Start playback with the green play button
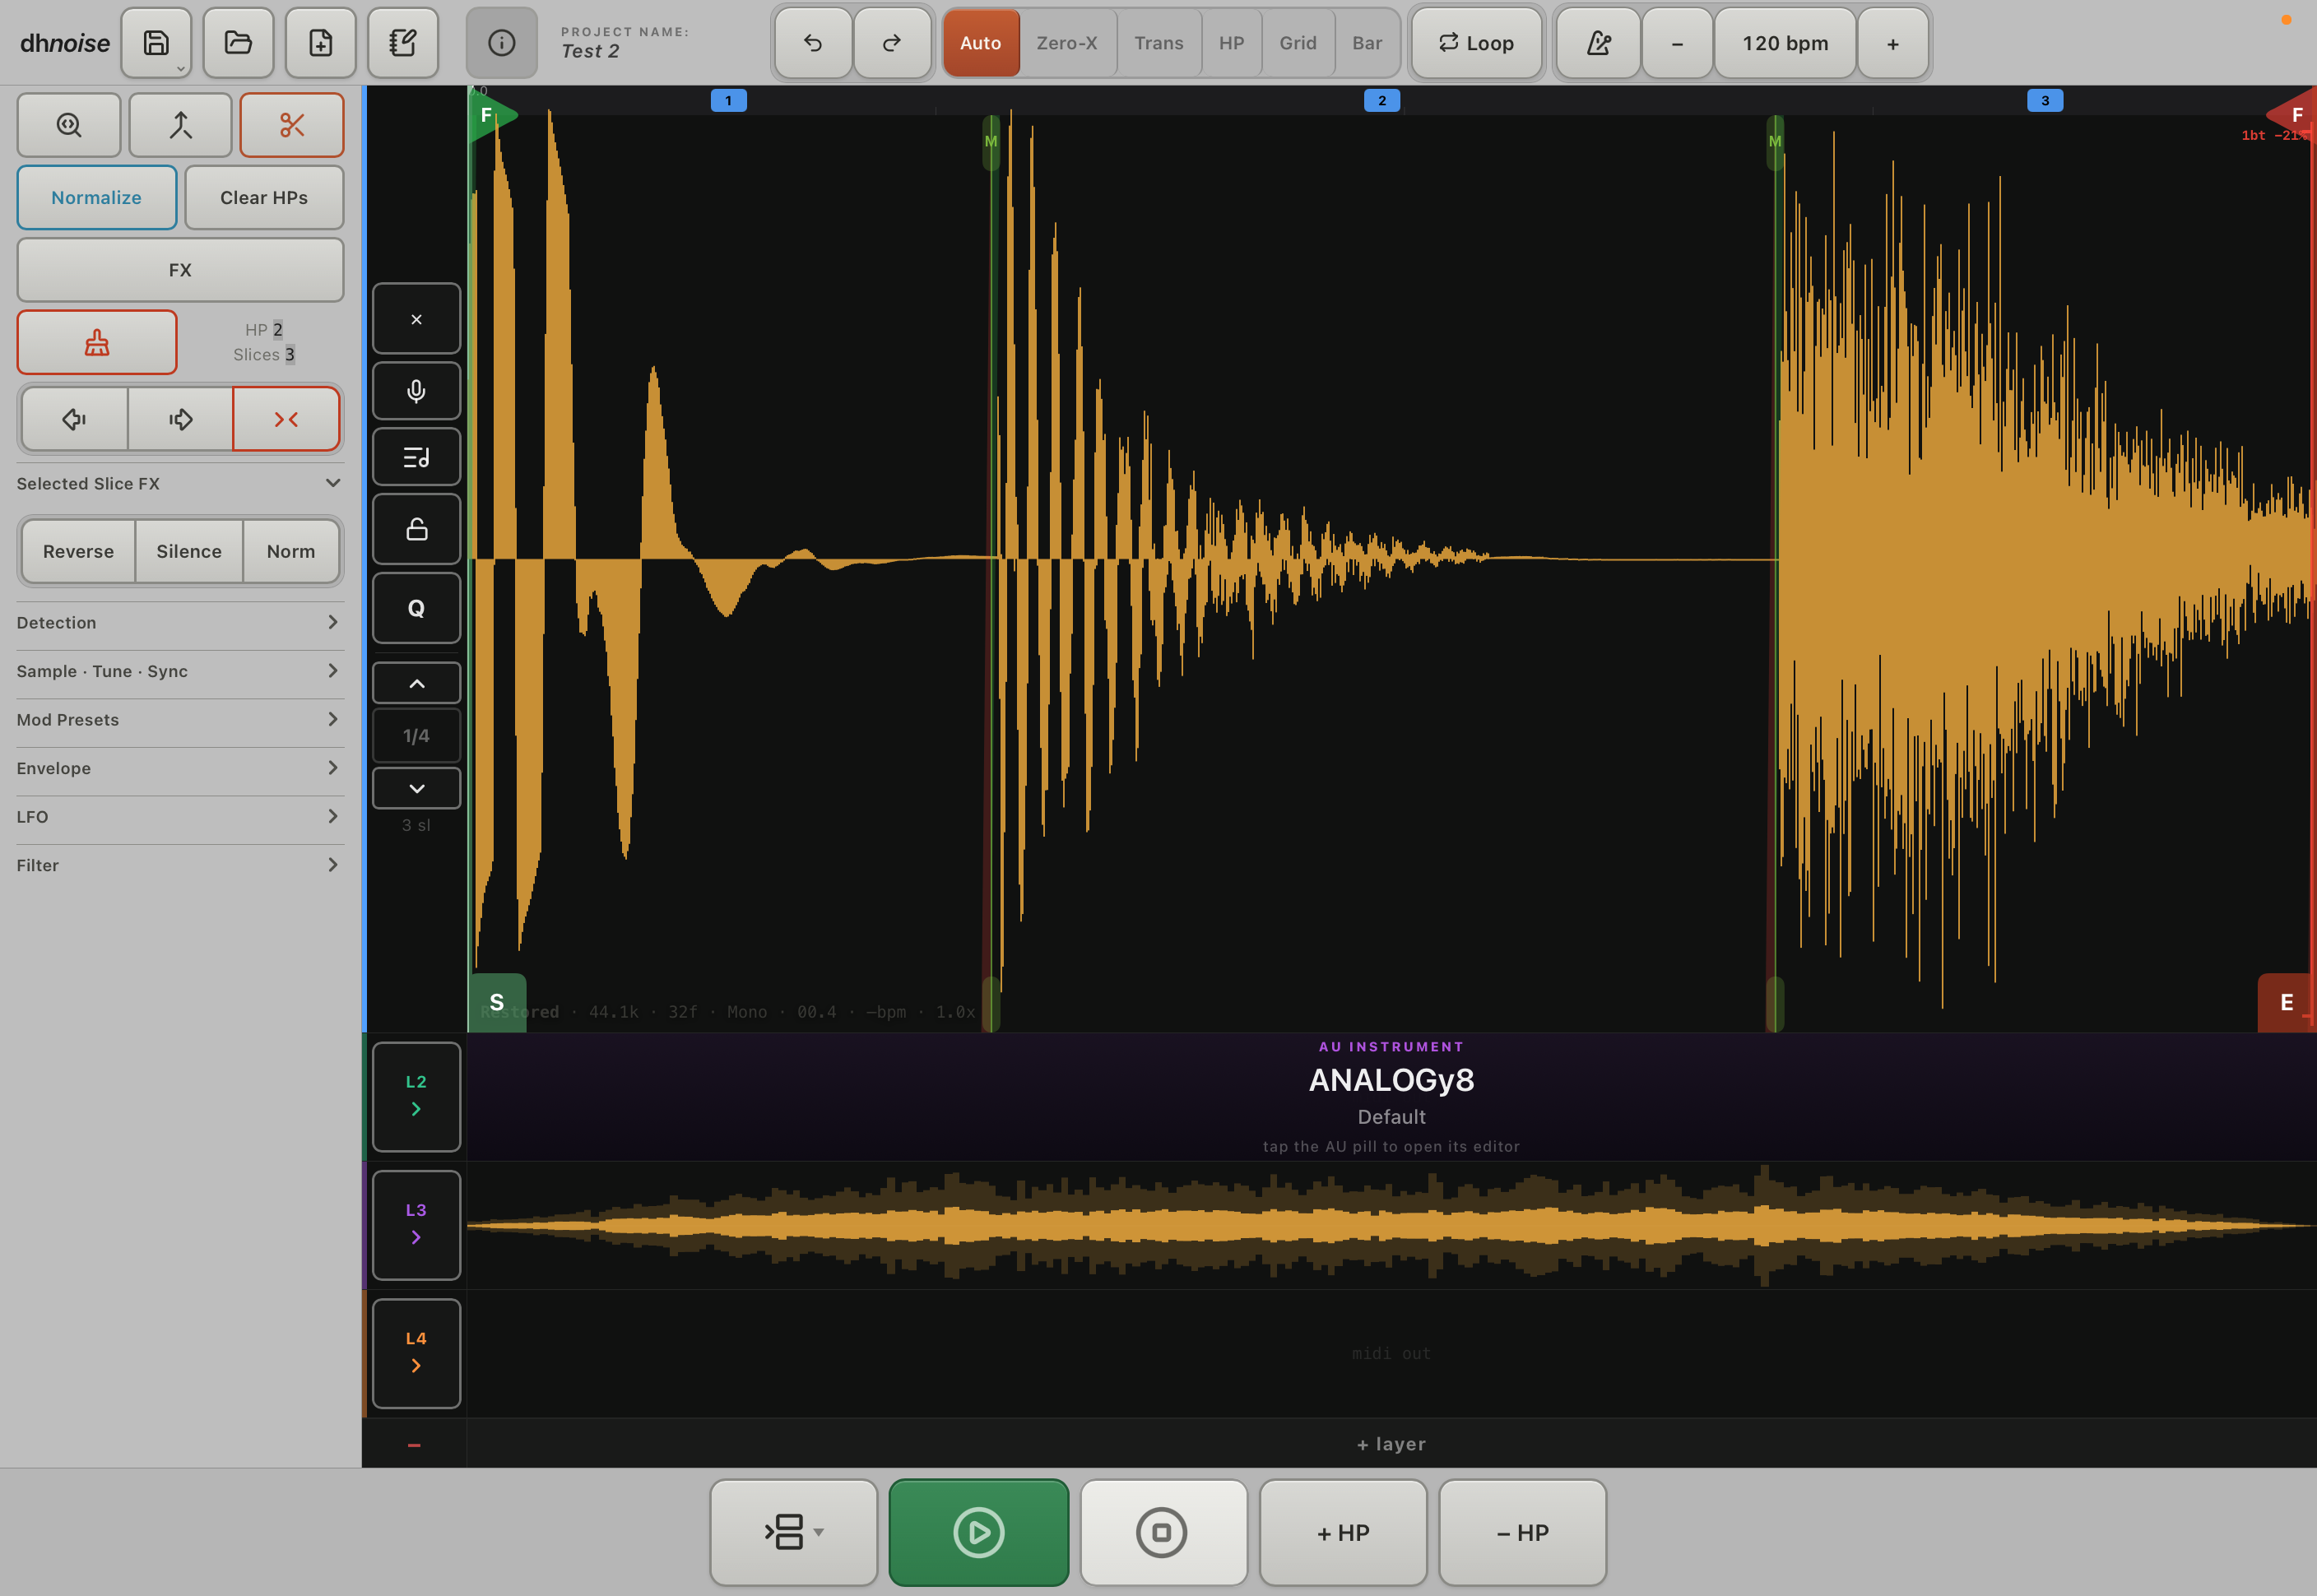 click(979, 1532)
